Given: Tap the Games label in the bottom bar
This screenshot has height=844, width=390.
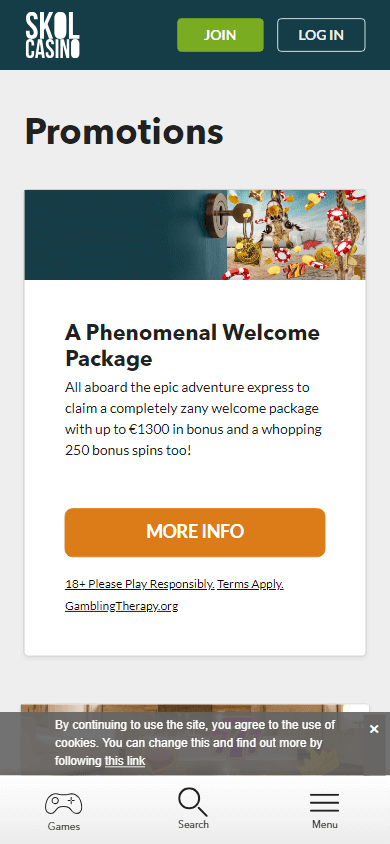Looking at the screenshot, I should click(x=63, y=826).
